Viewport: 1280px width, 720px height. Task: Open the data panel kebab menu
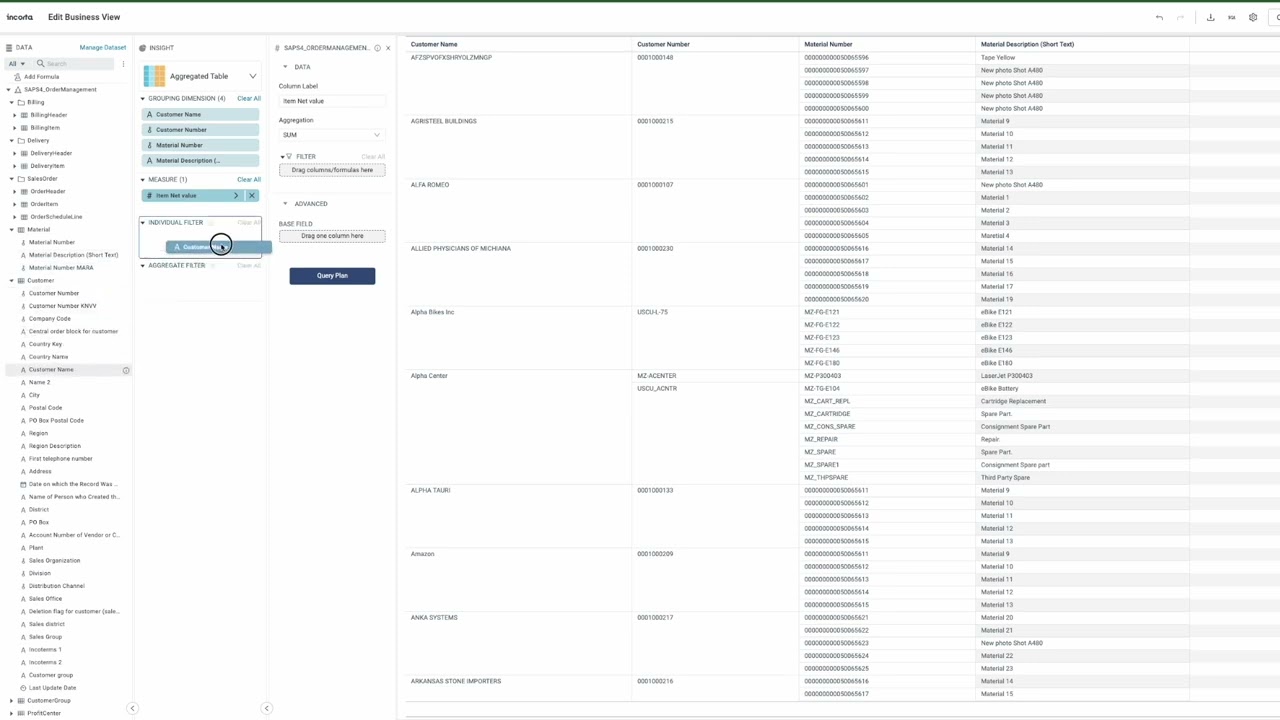pyautogui.click(x=123, y=64)
